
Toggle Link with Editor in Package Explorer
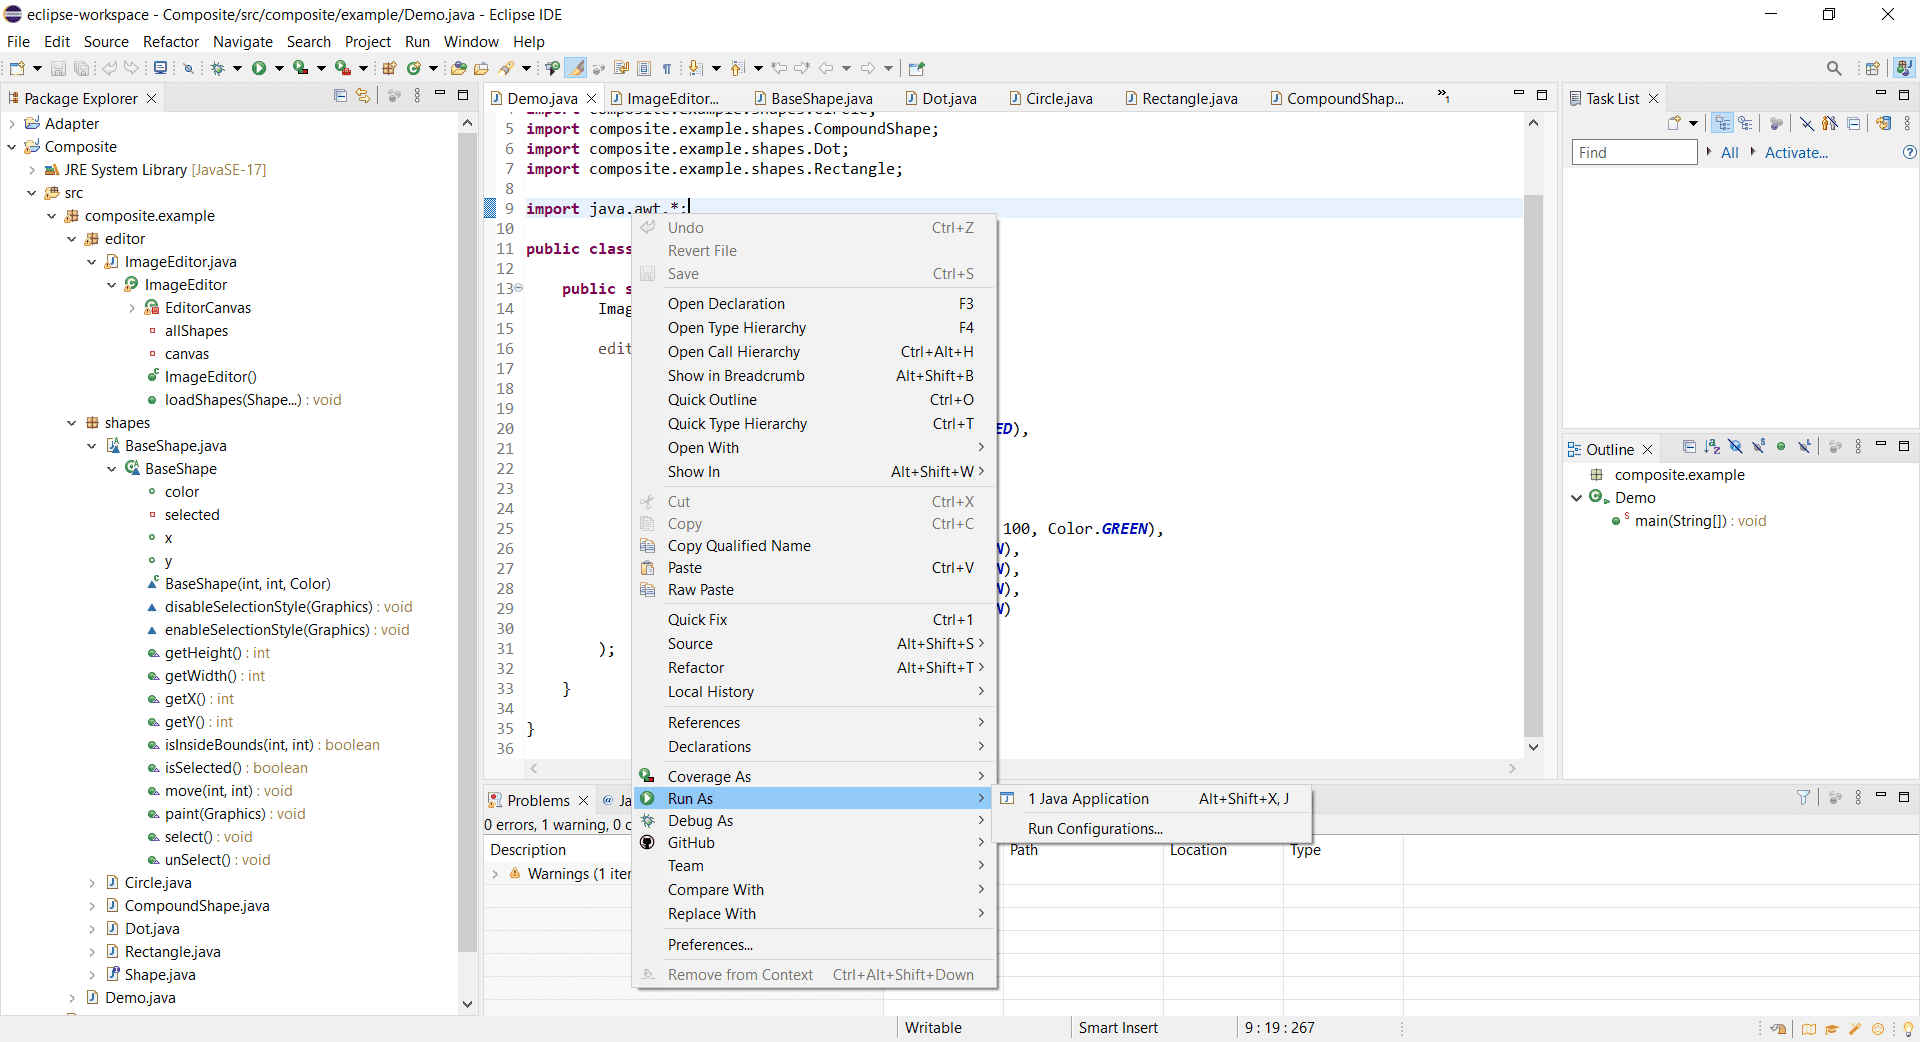[x=363, y=96]
